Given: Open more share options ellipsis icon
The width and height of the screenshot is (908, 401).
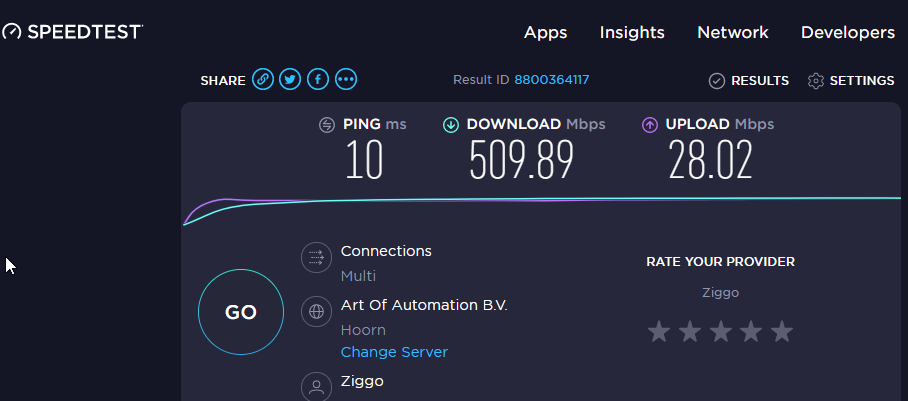Looking at the screenshot, I should click(346, 79).
